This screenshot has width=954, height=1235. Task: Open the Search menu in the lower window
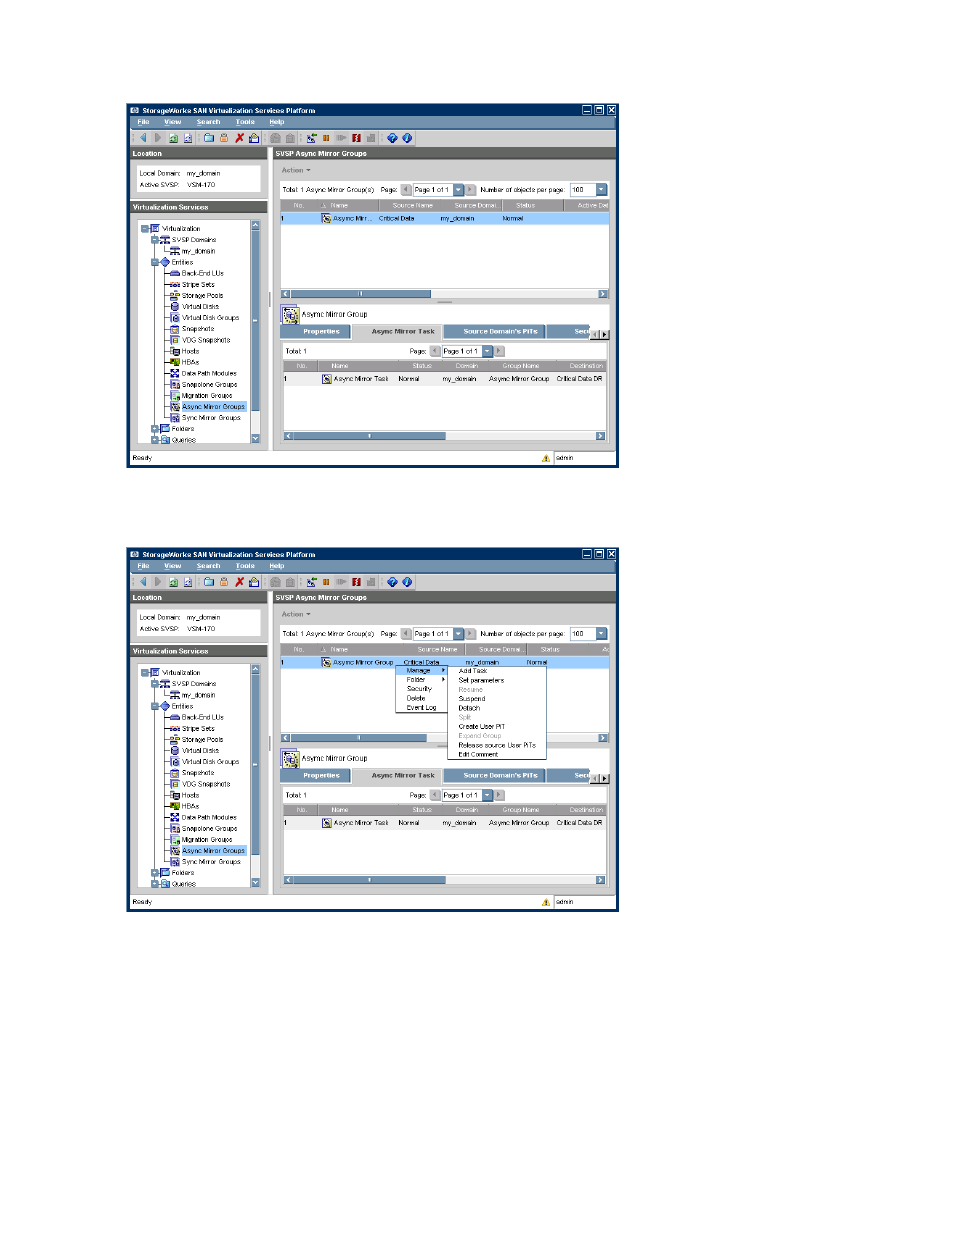point(208,566)
